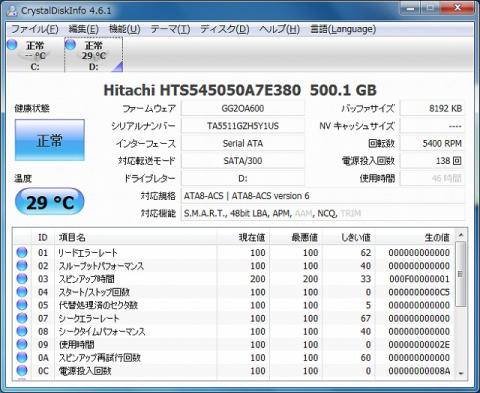Click the scrollbar down arrow in attribute list
This screenshot has width=480, height=393.
point(461,373)
